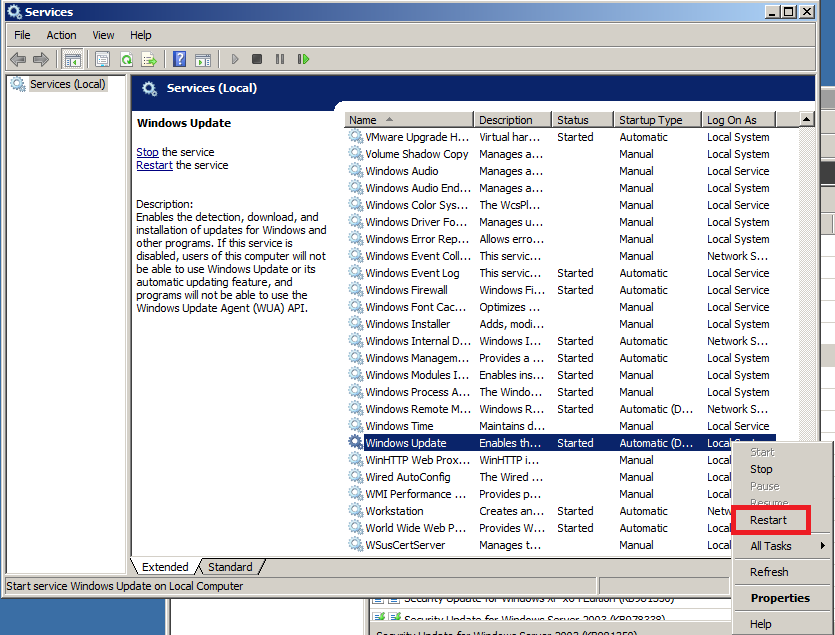This screenshot has height=635, width=835.
Task: Sort by the Status column header
Action: click(583, 120)
